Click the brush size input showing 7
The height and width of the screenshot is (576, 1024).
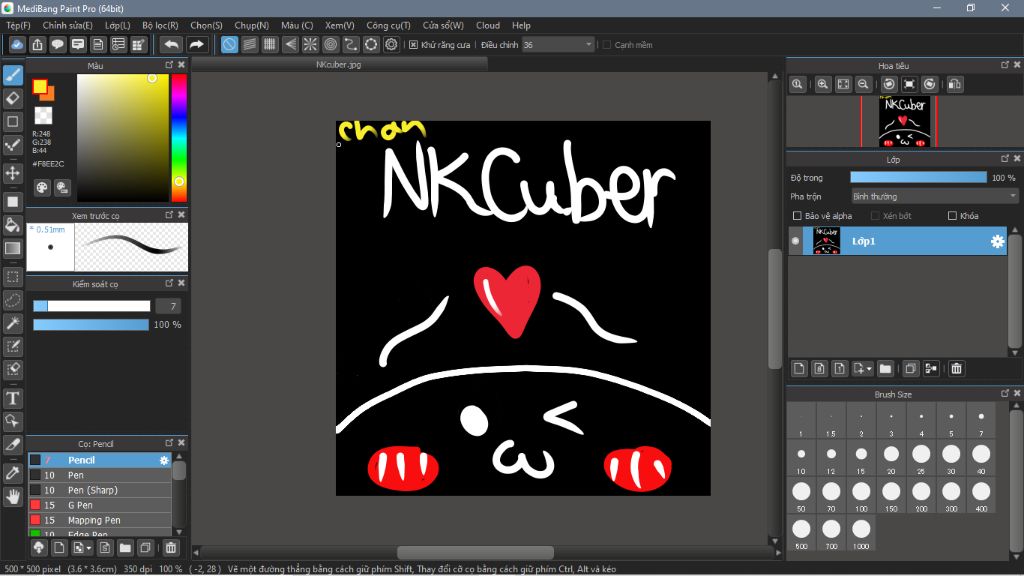pyautogui.click(x=168, y=306)
